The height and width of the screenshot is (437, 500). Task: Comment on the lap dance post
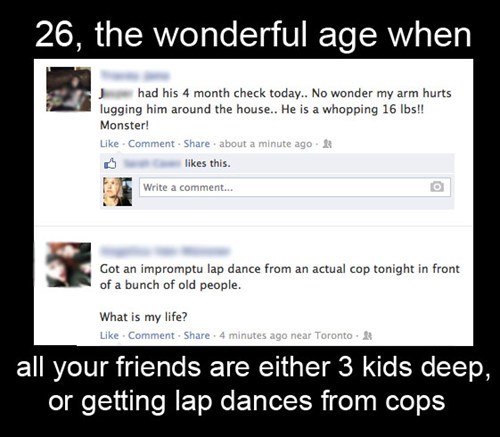coord(151,335)
